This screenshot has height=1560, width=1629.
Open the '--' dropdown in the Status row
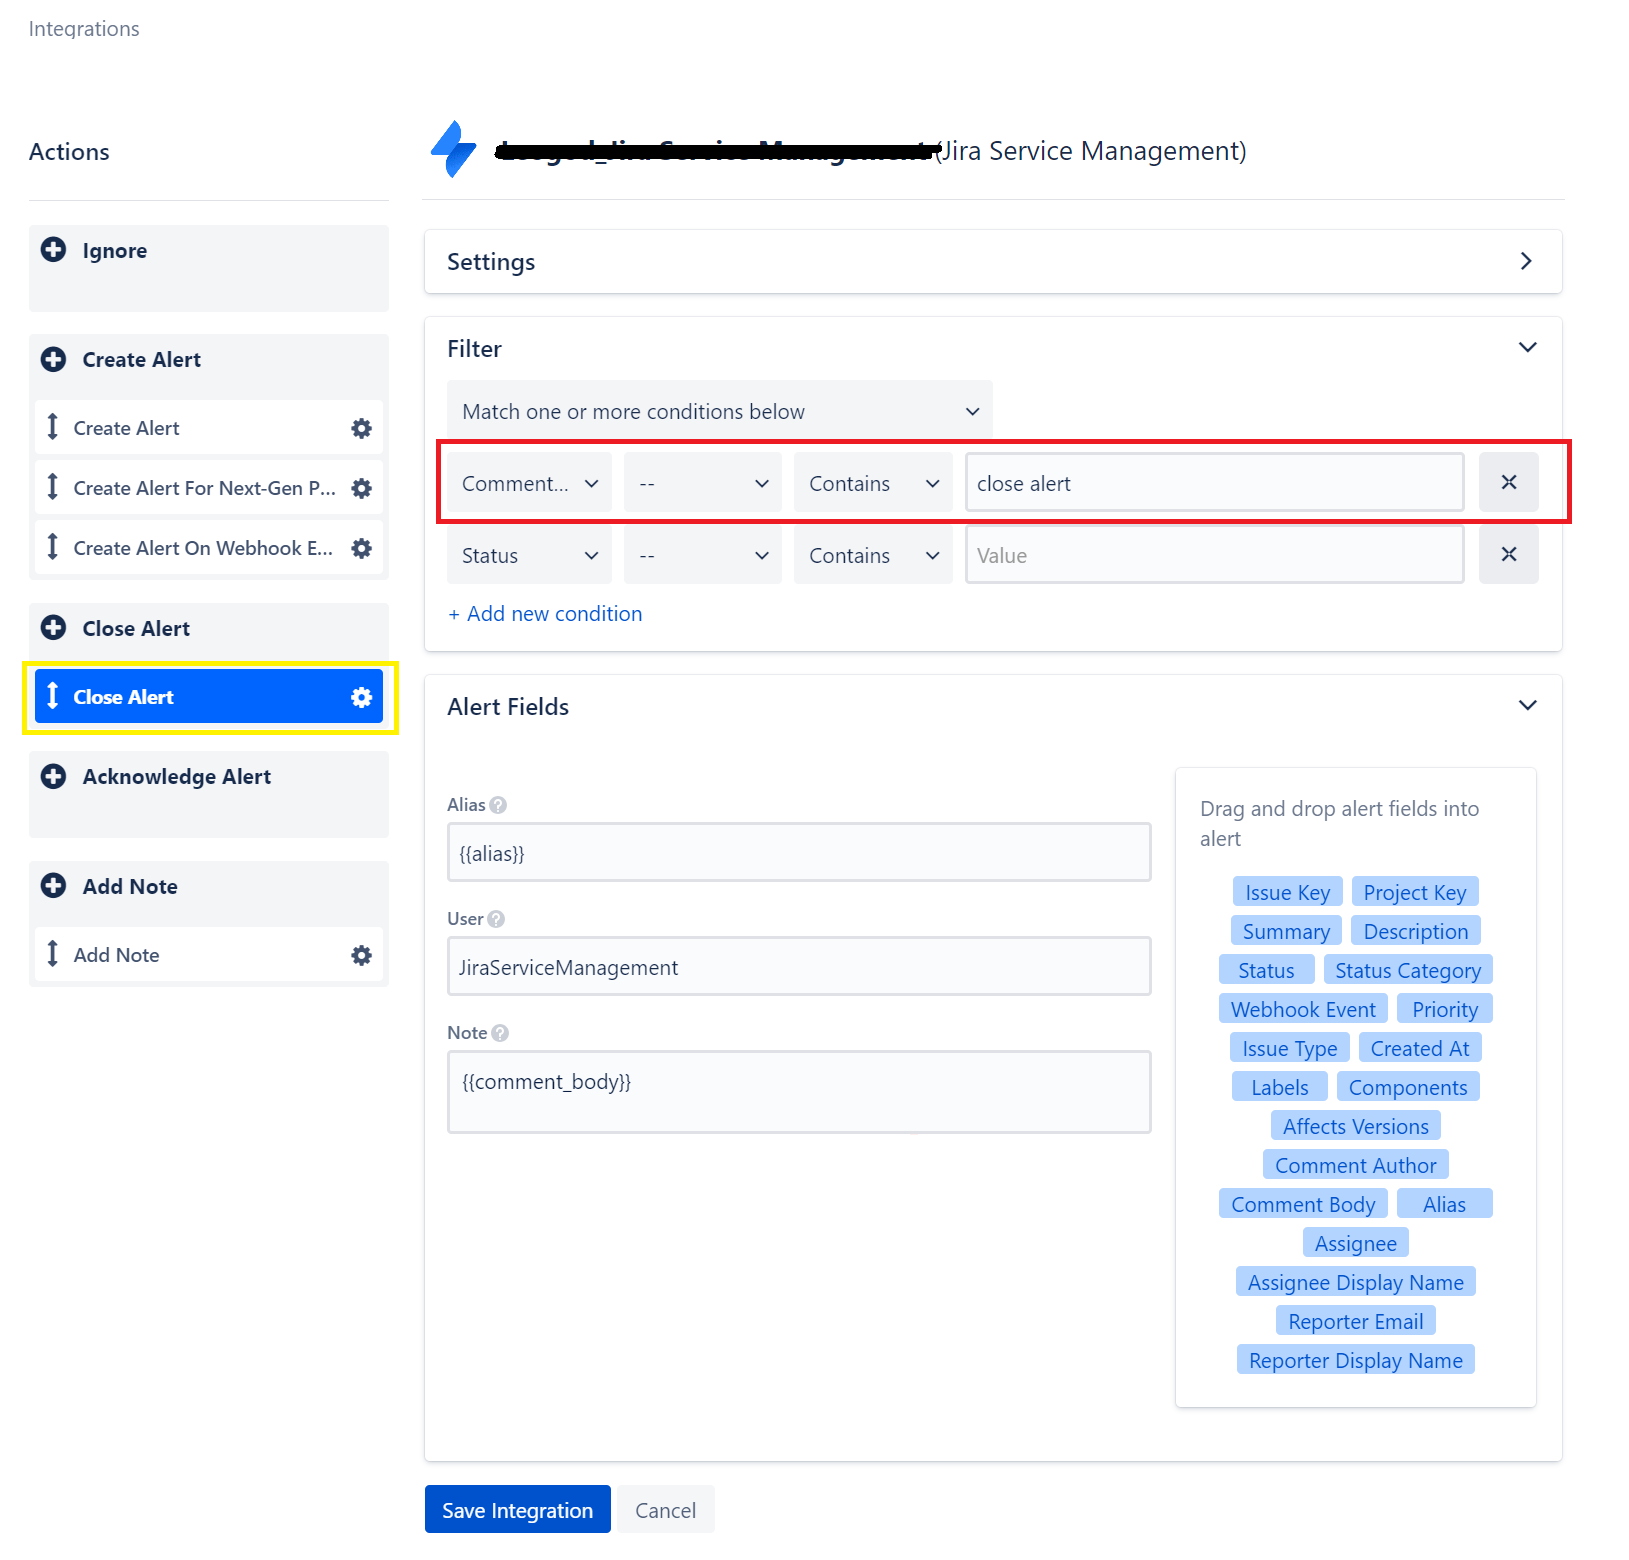click(703, 555)
